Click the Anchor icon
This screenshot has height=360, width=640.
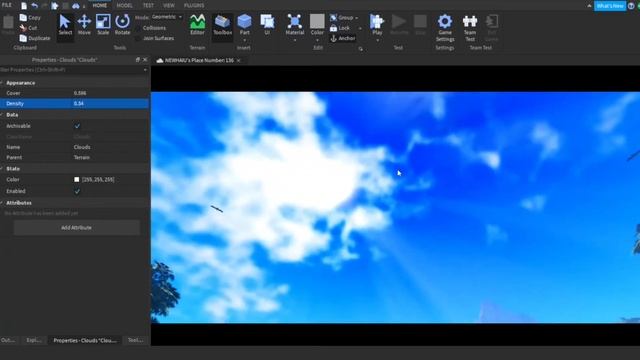tap(333, 38)
